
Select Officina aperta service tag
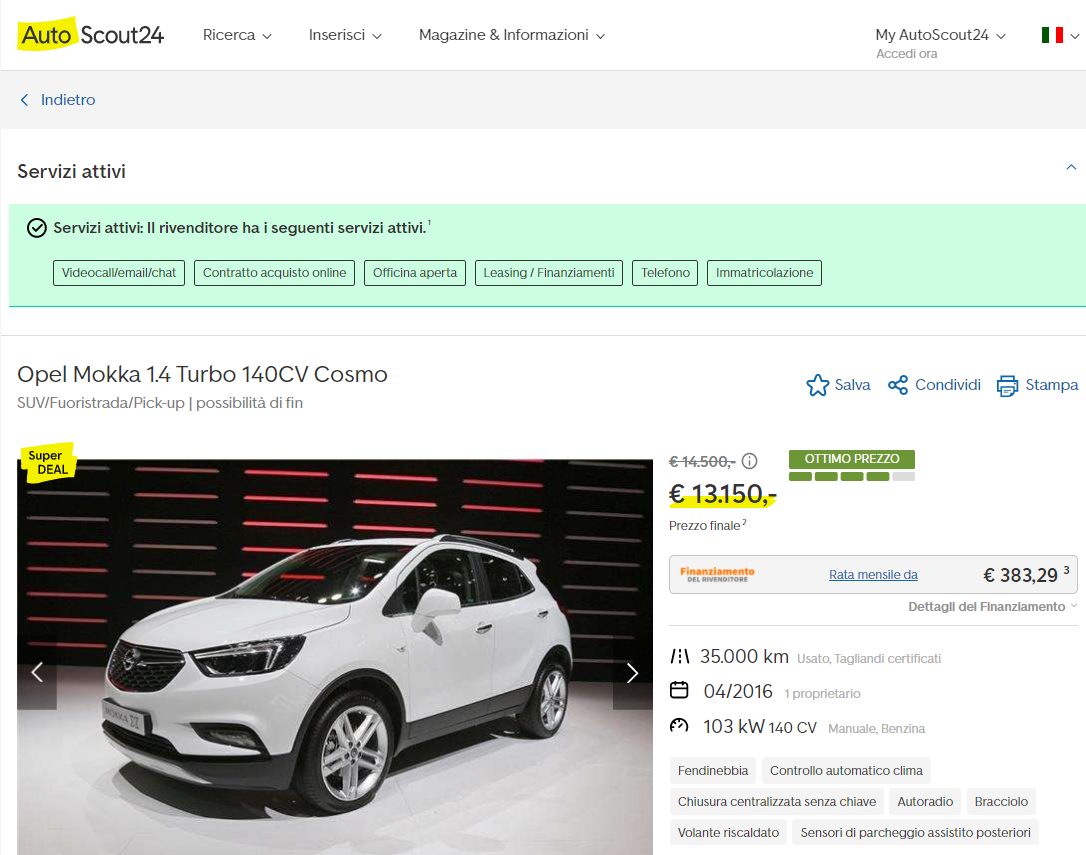(415, 273)
